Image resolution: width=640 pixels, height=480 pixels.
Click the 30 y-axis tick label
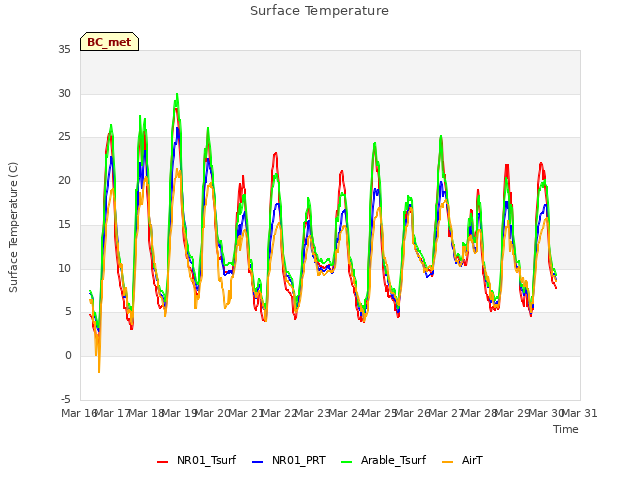point(64,93)
